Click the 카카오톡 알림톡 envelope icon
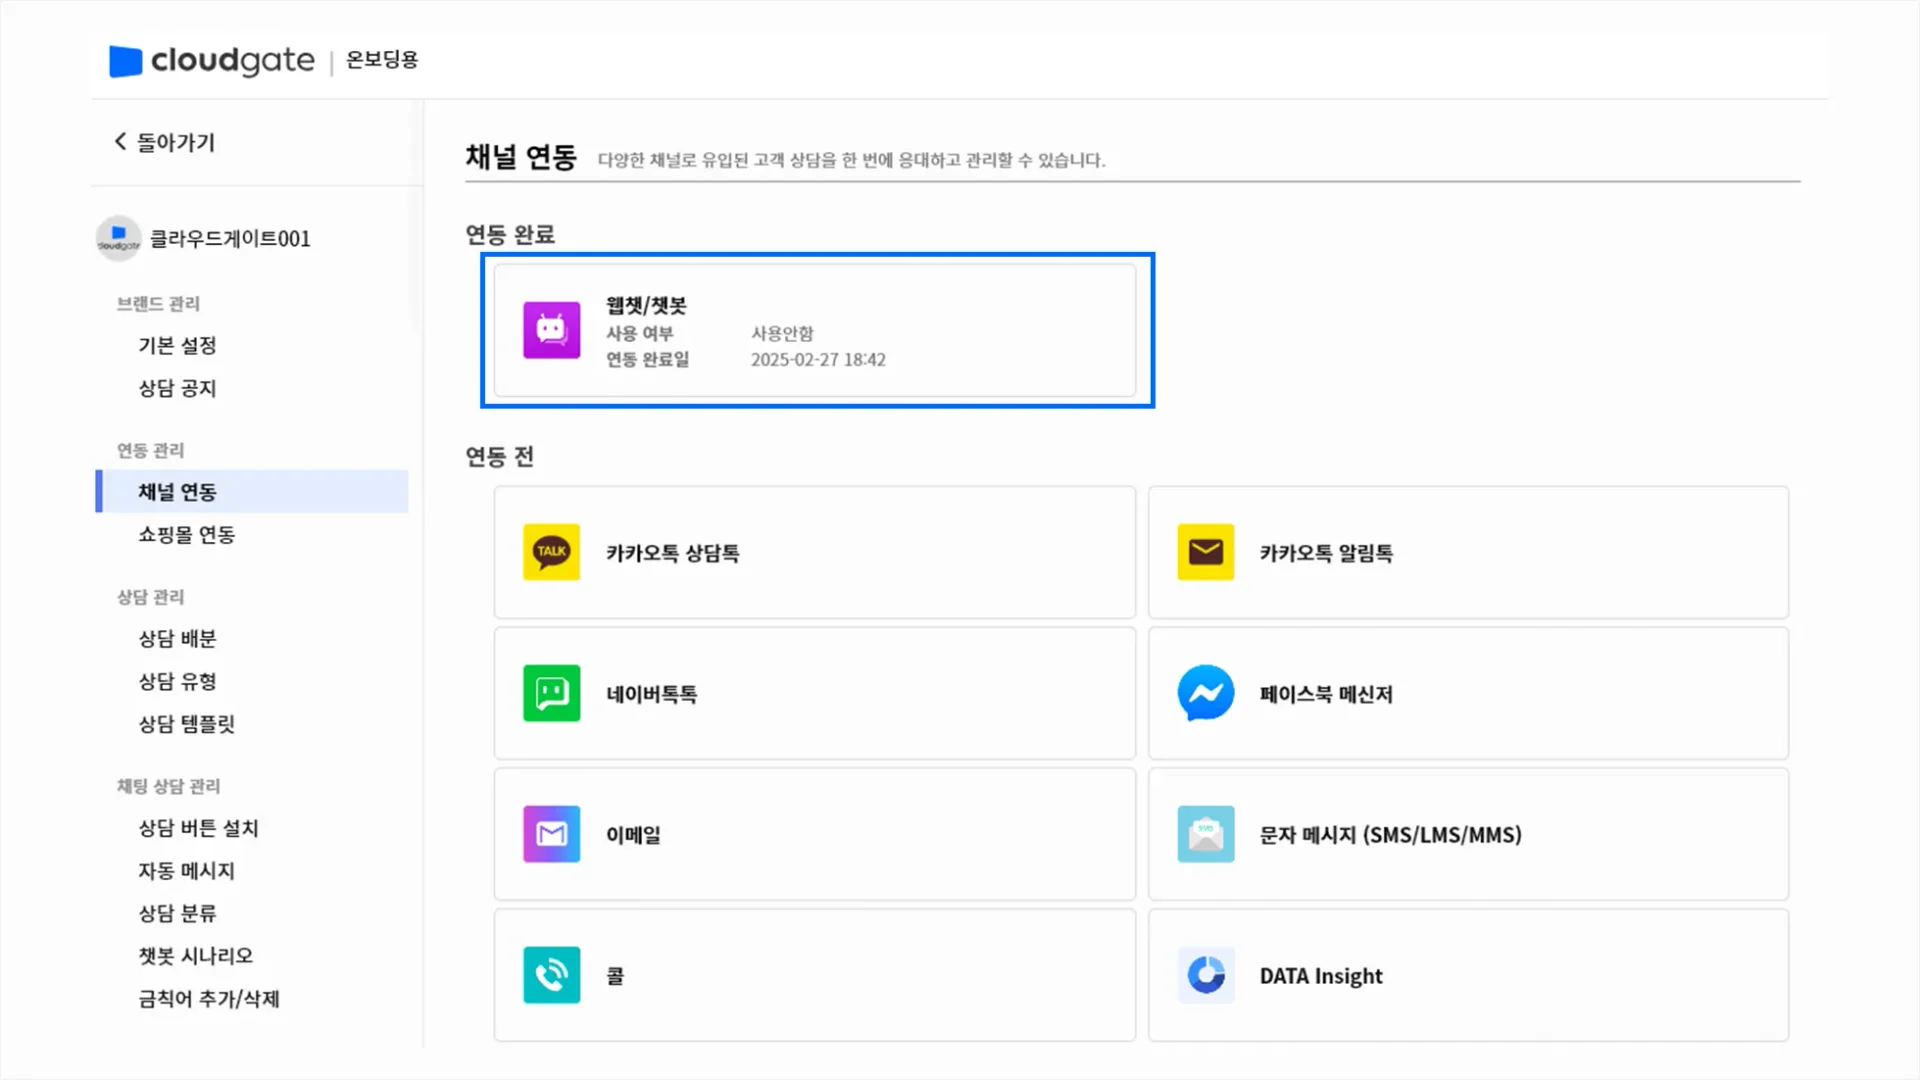 pyautogui.click(x=1205, y=553)
